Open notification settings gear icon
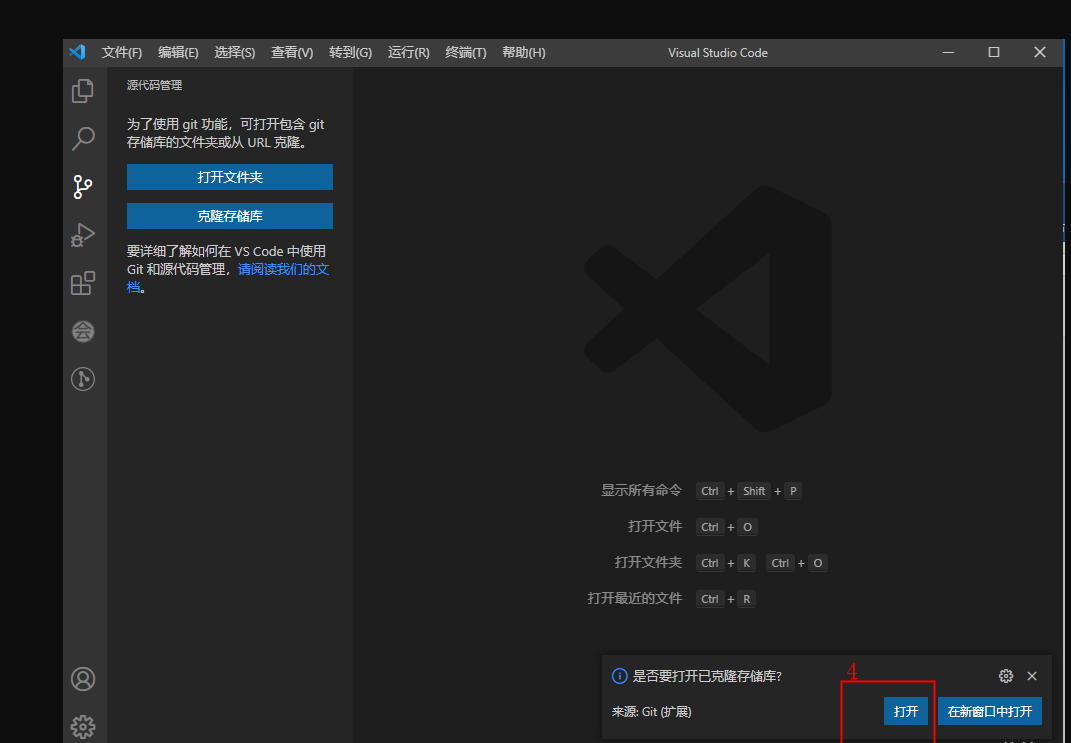Screen dimensions: 1071x743 1005,676
